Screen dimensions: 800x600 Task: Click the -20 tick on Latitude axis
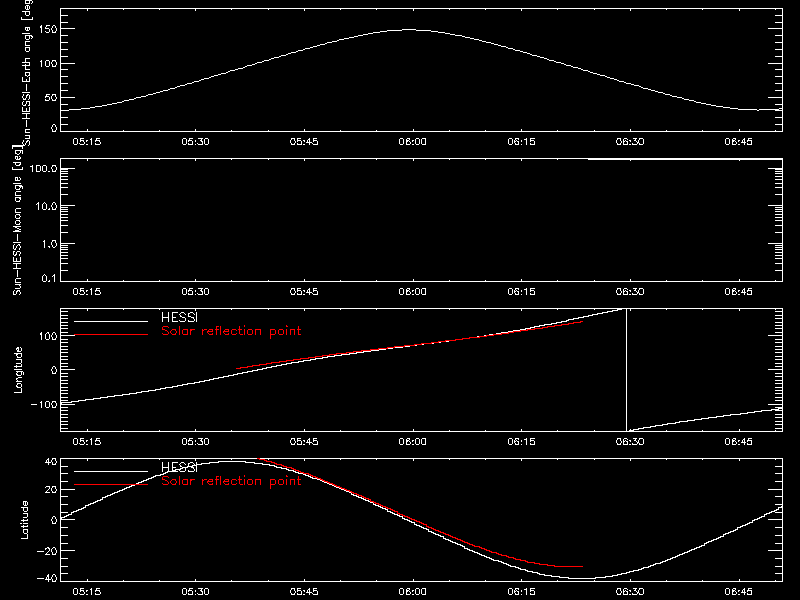point(47,551)
